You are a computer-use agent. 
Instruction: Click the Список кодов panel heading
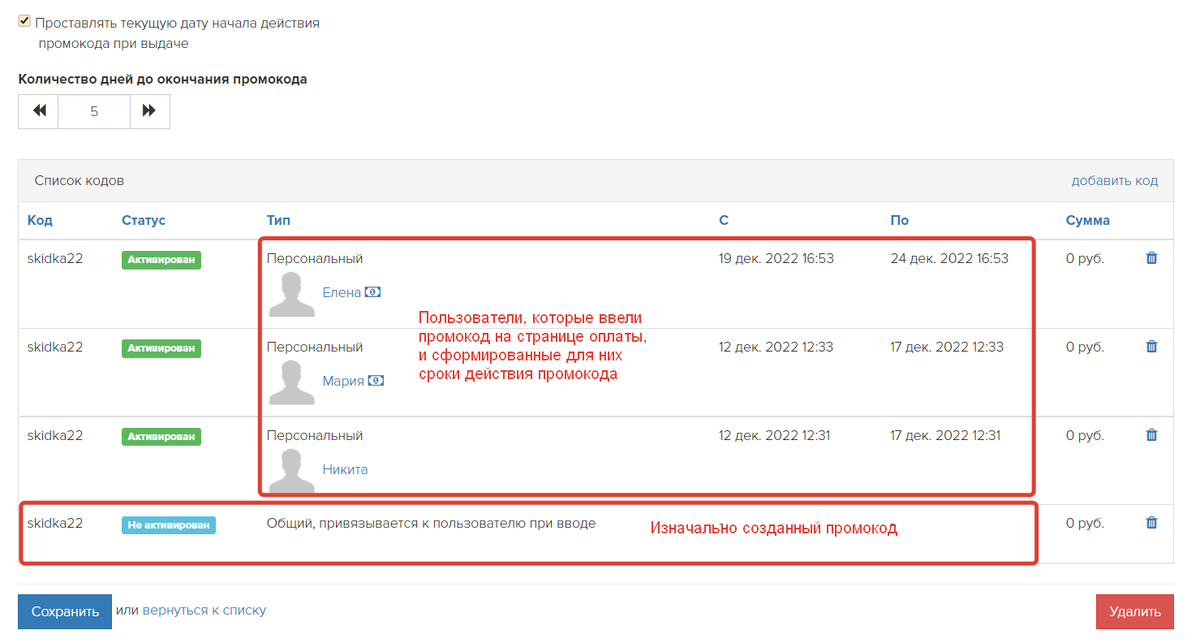(79, 181)
